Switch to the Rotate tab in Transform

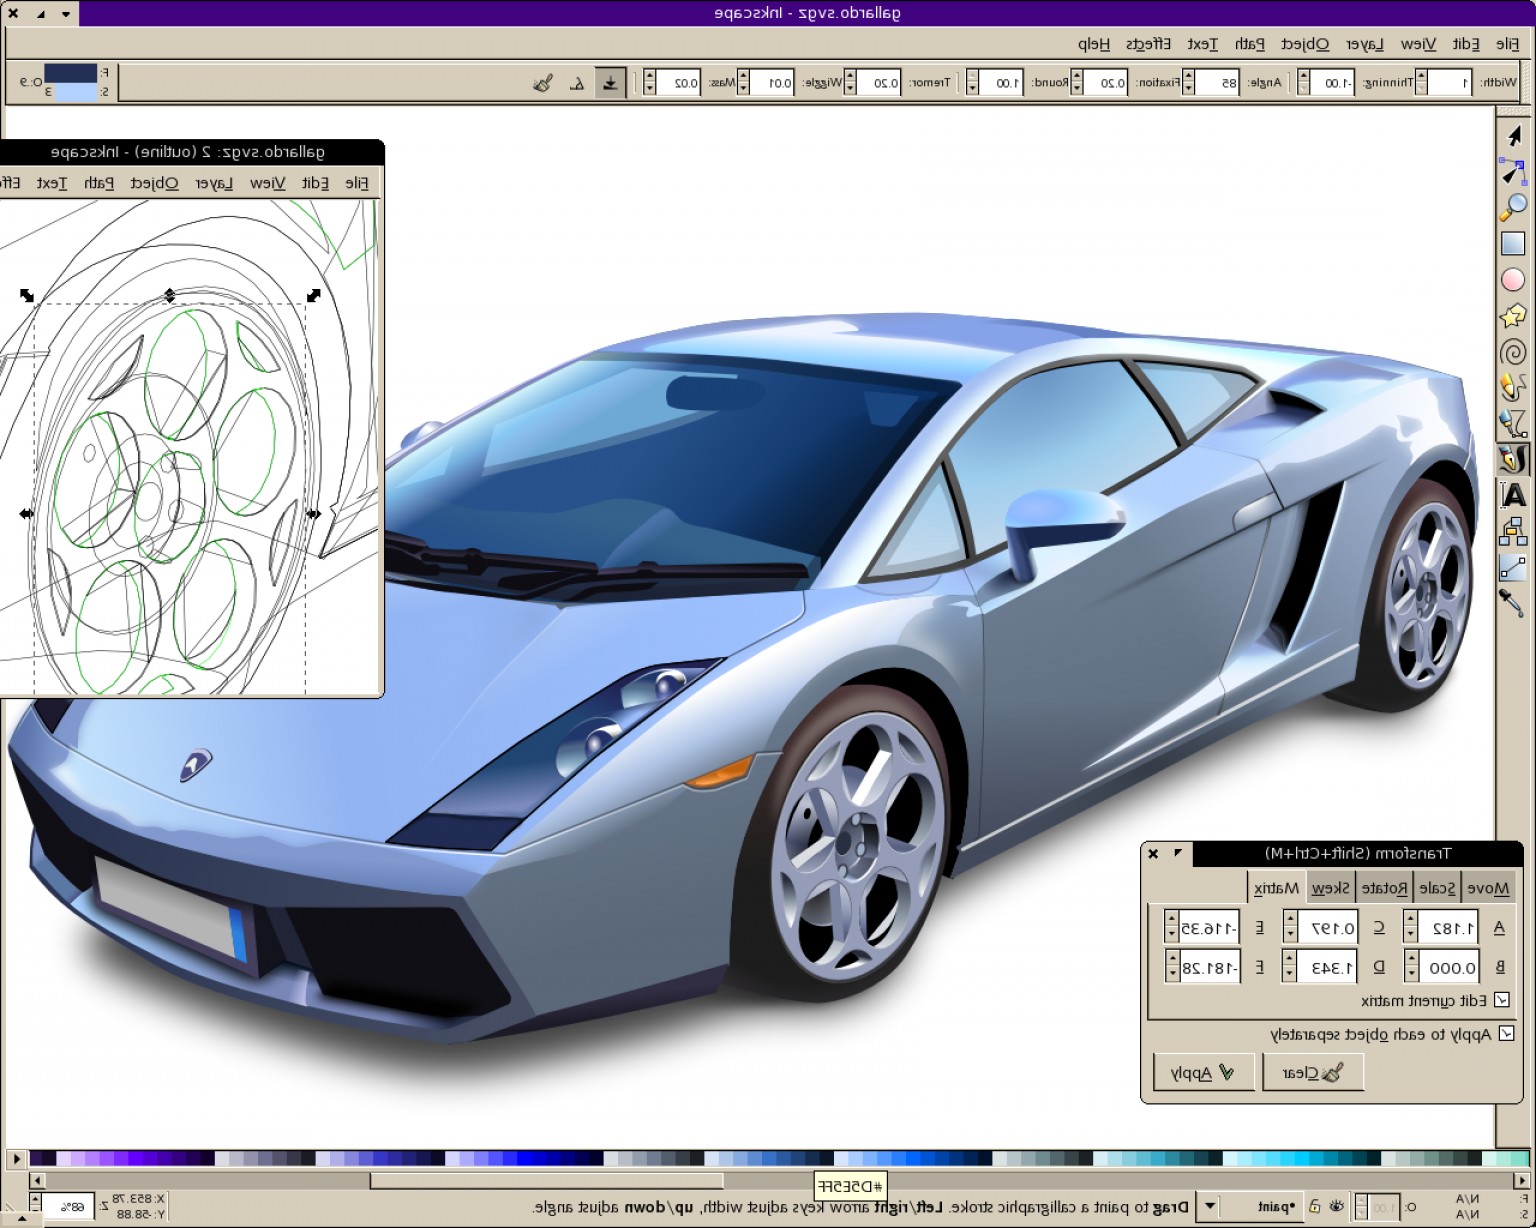(1384, 888)
